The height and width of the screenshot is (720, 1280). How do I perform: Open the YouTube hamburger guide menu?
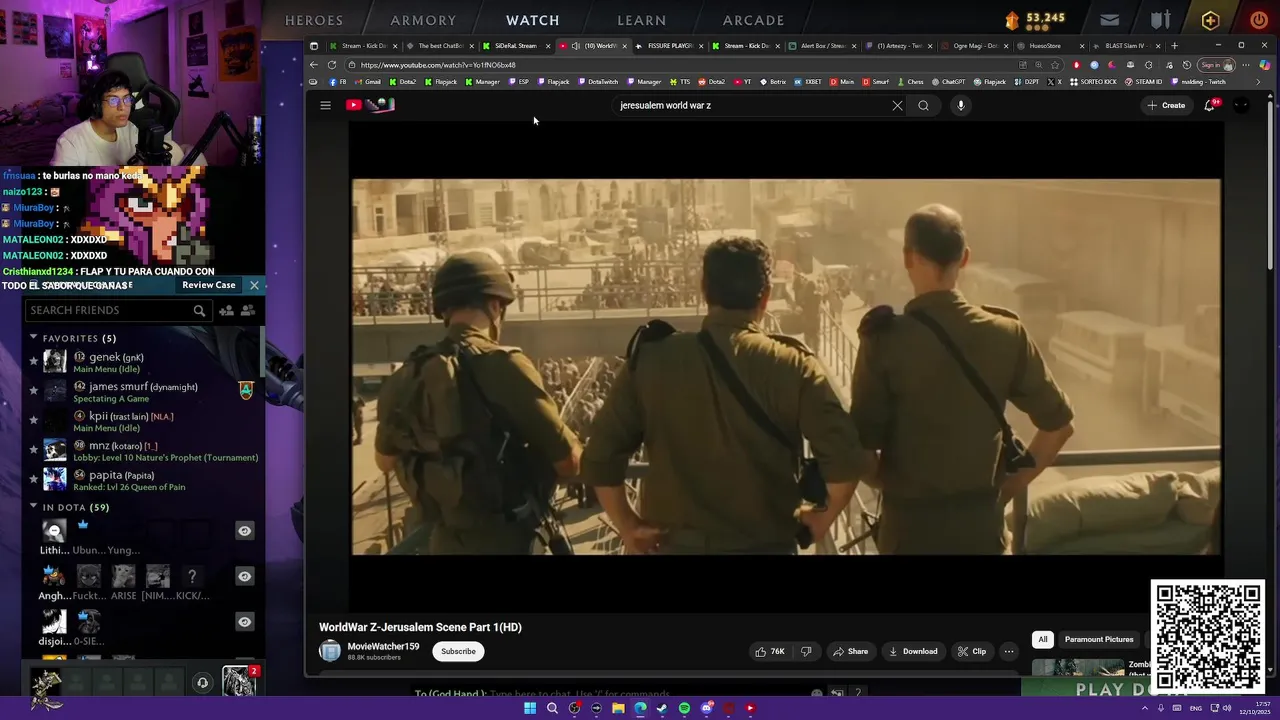pos(325,105)
